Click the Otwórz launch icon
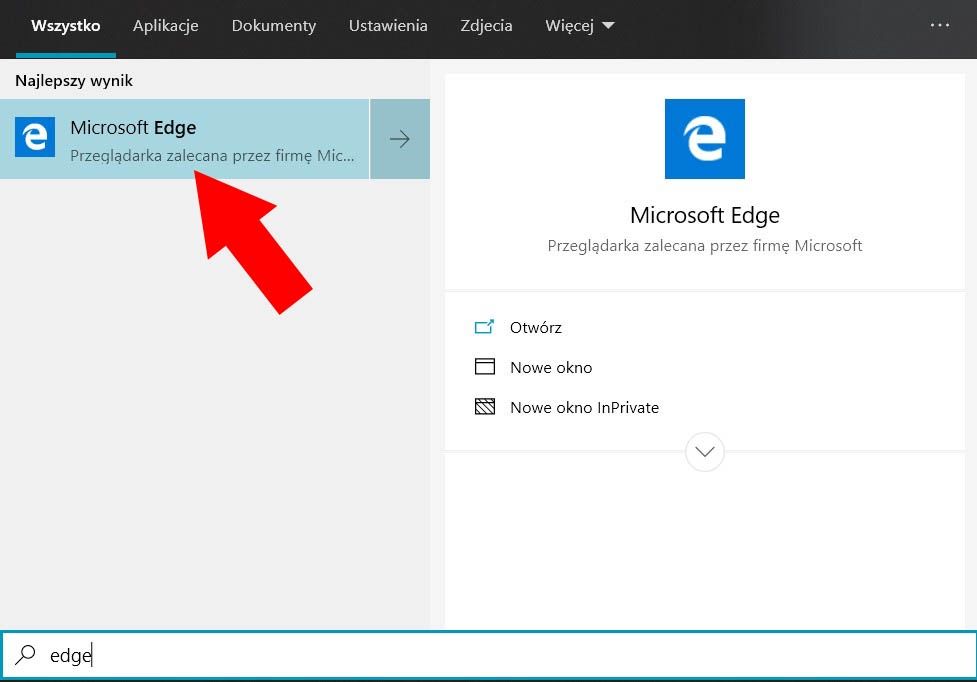The height and width of the screenshot is (682, 977). pyautogui.click(x=484, y=327)
